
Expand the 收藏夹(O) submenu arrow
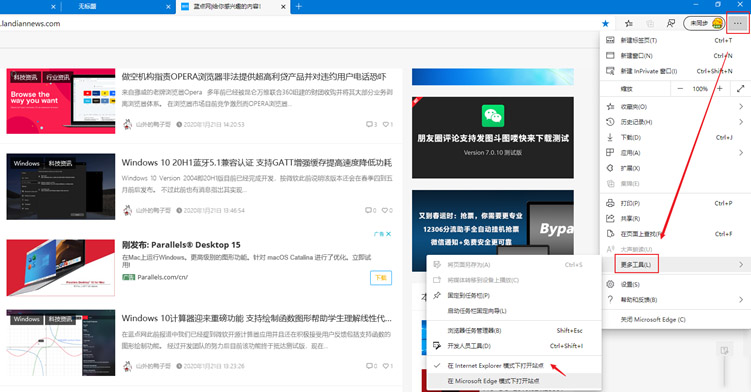(x=741, y=107)
